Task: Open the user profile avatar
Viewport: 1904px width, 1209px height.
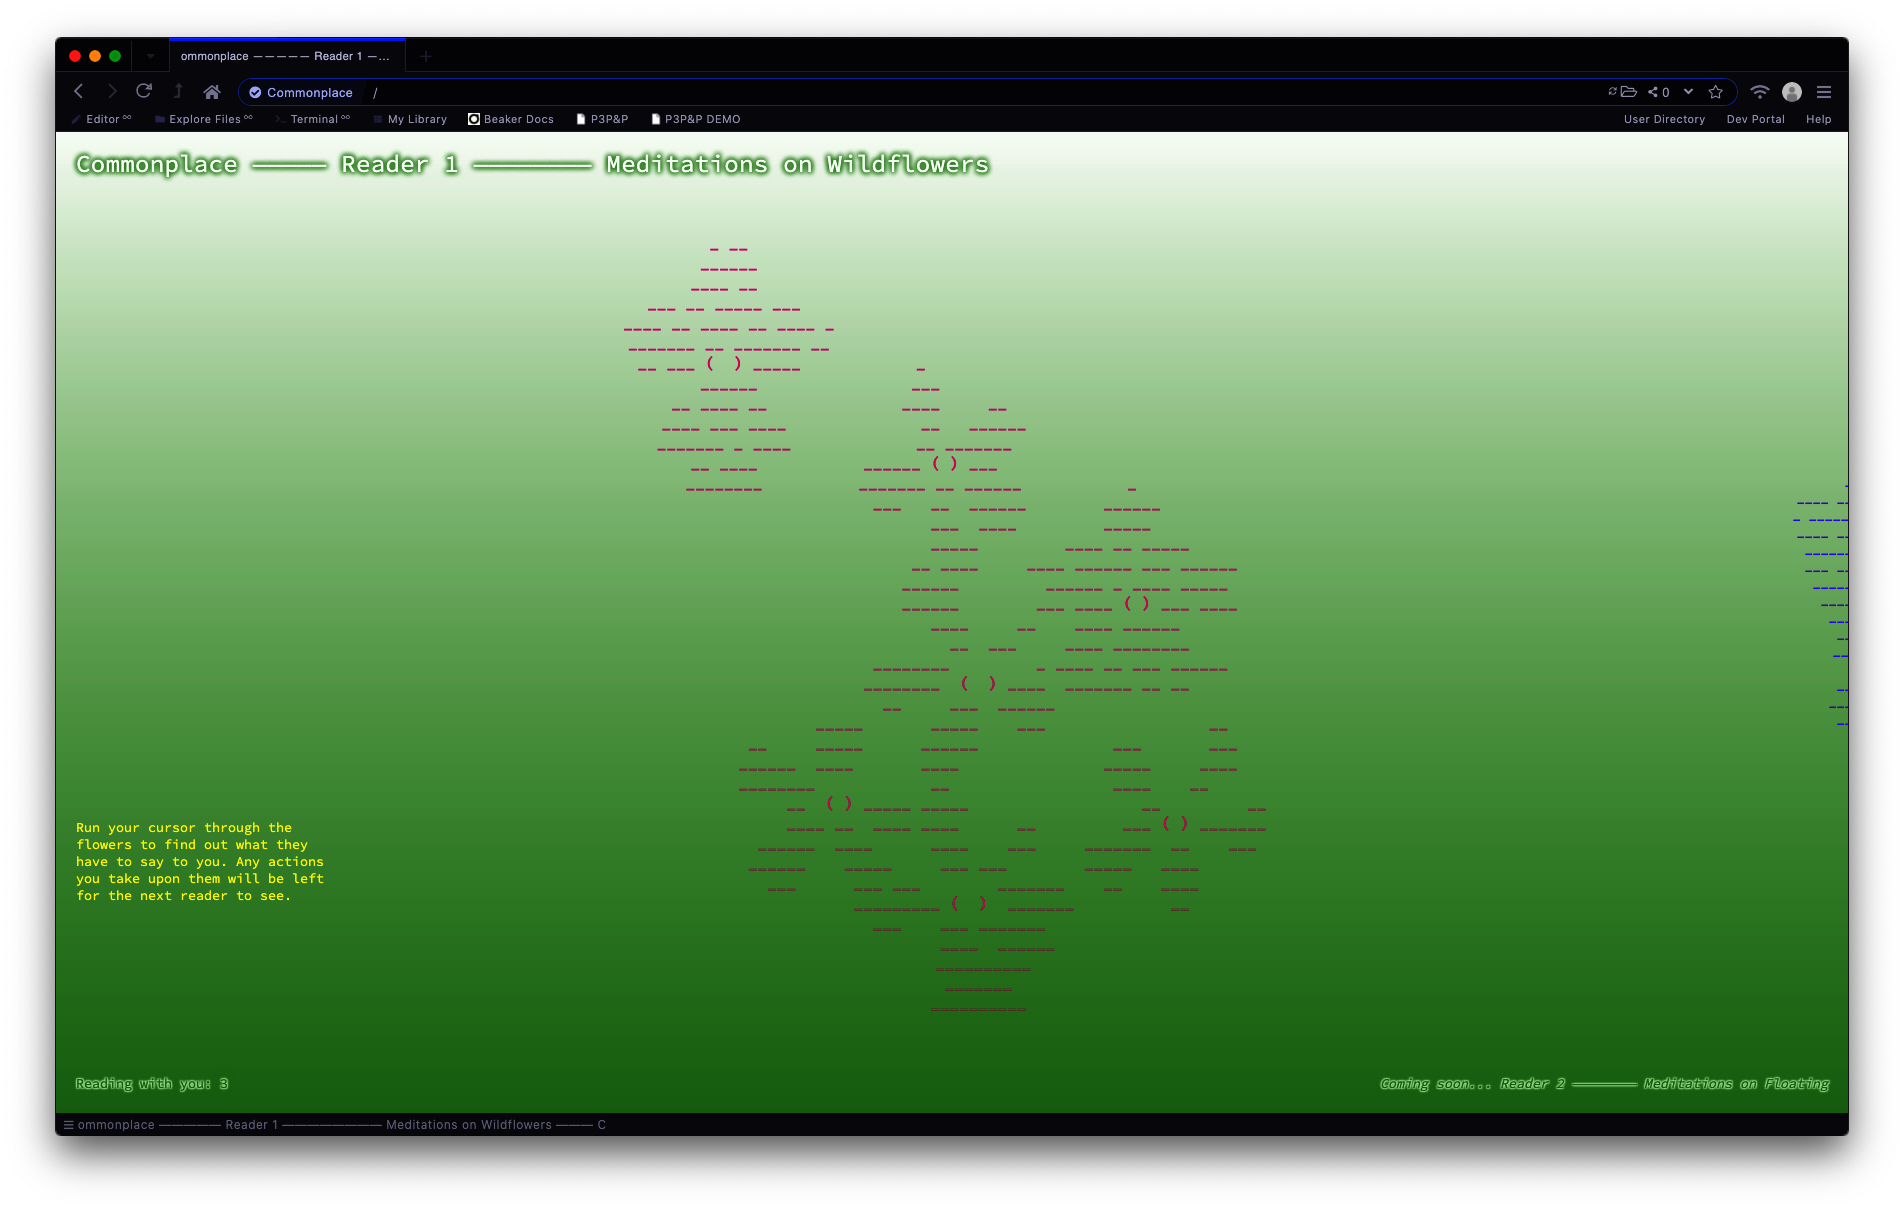Action: pyautogui.click(x=1792, y=92)
